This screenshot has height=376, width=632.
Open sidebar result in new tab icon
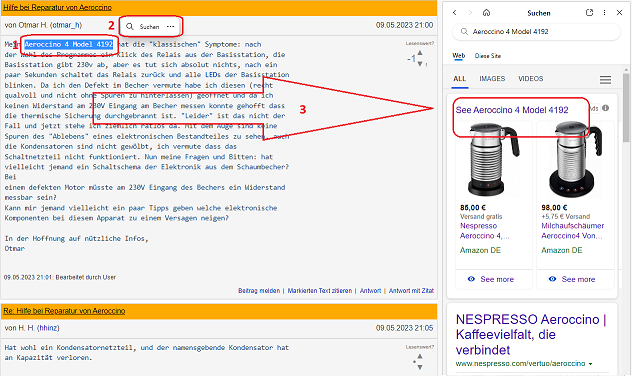(x=589, y=12)
